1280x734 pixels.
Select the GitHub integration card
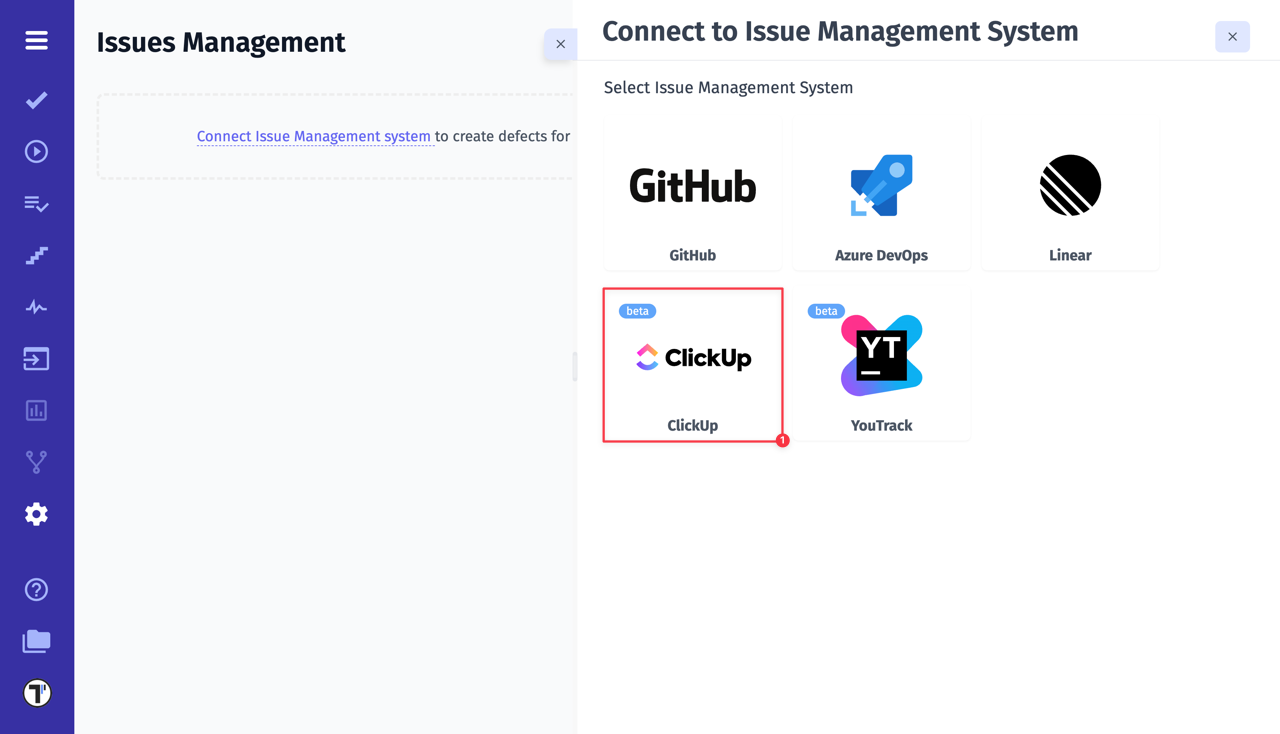tap(692, 194)
